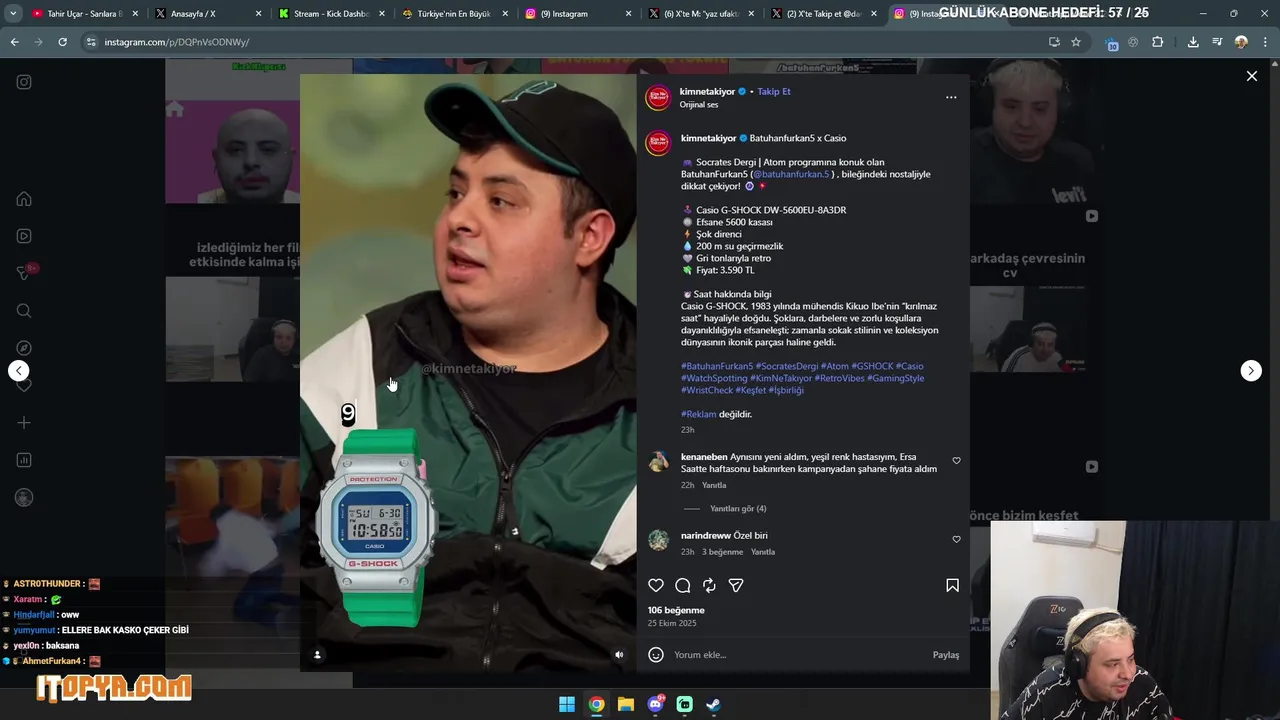Go to the previous post arrow
The height and width of the screenshot is (720, 1280).
pyautogui.click(x=19, y=371)
